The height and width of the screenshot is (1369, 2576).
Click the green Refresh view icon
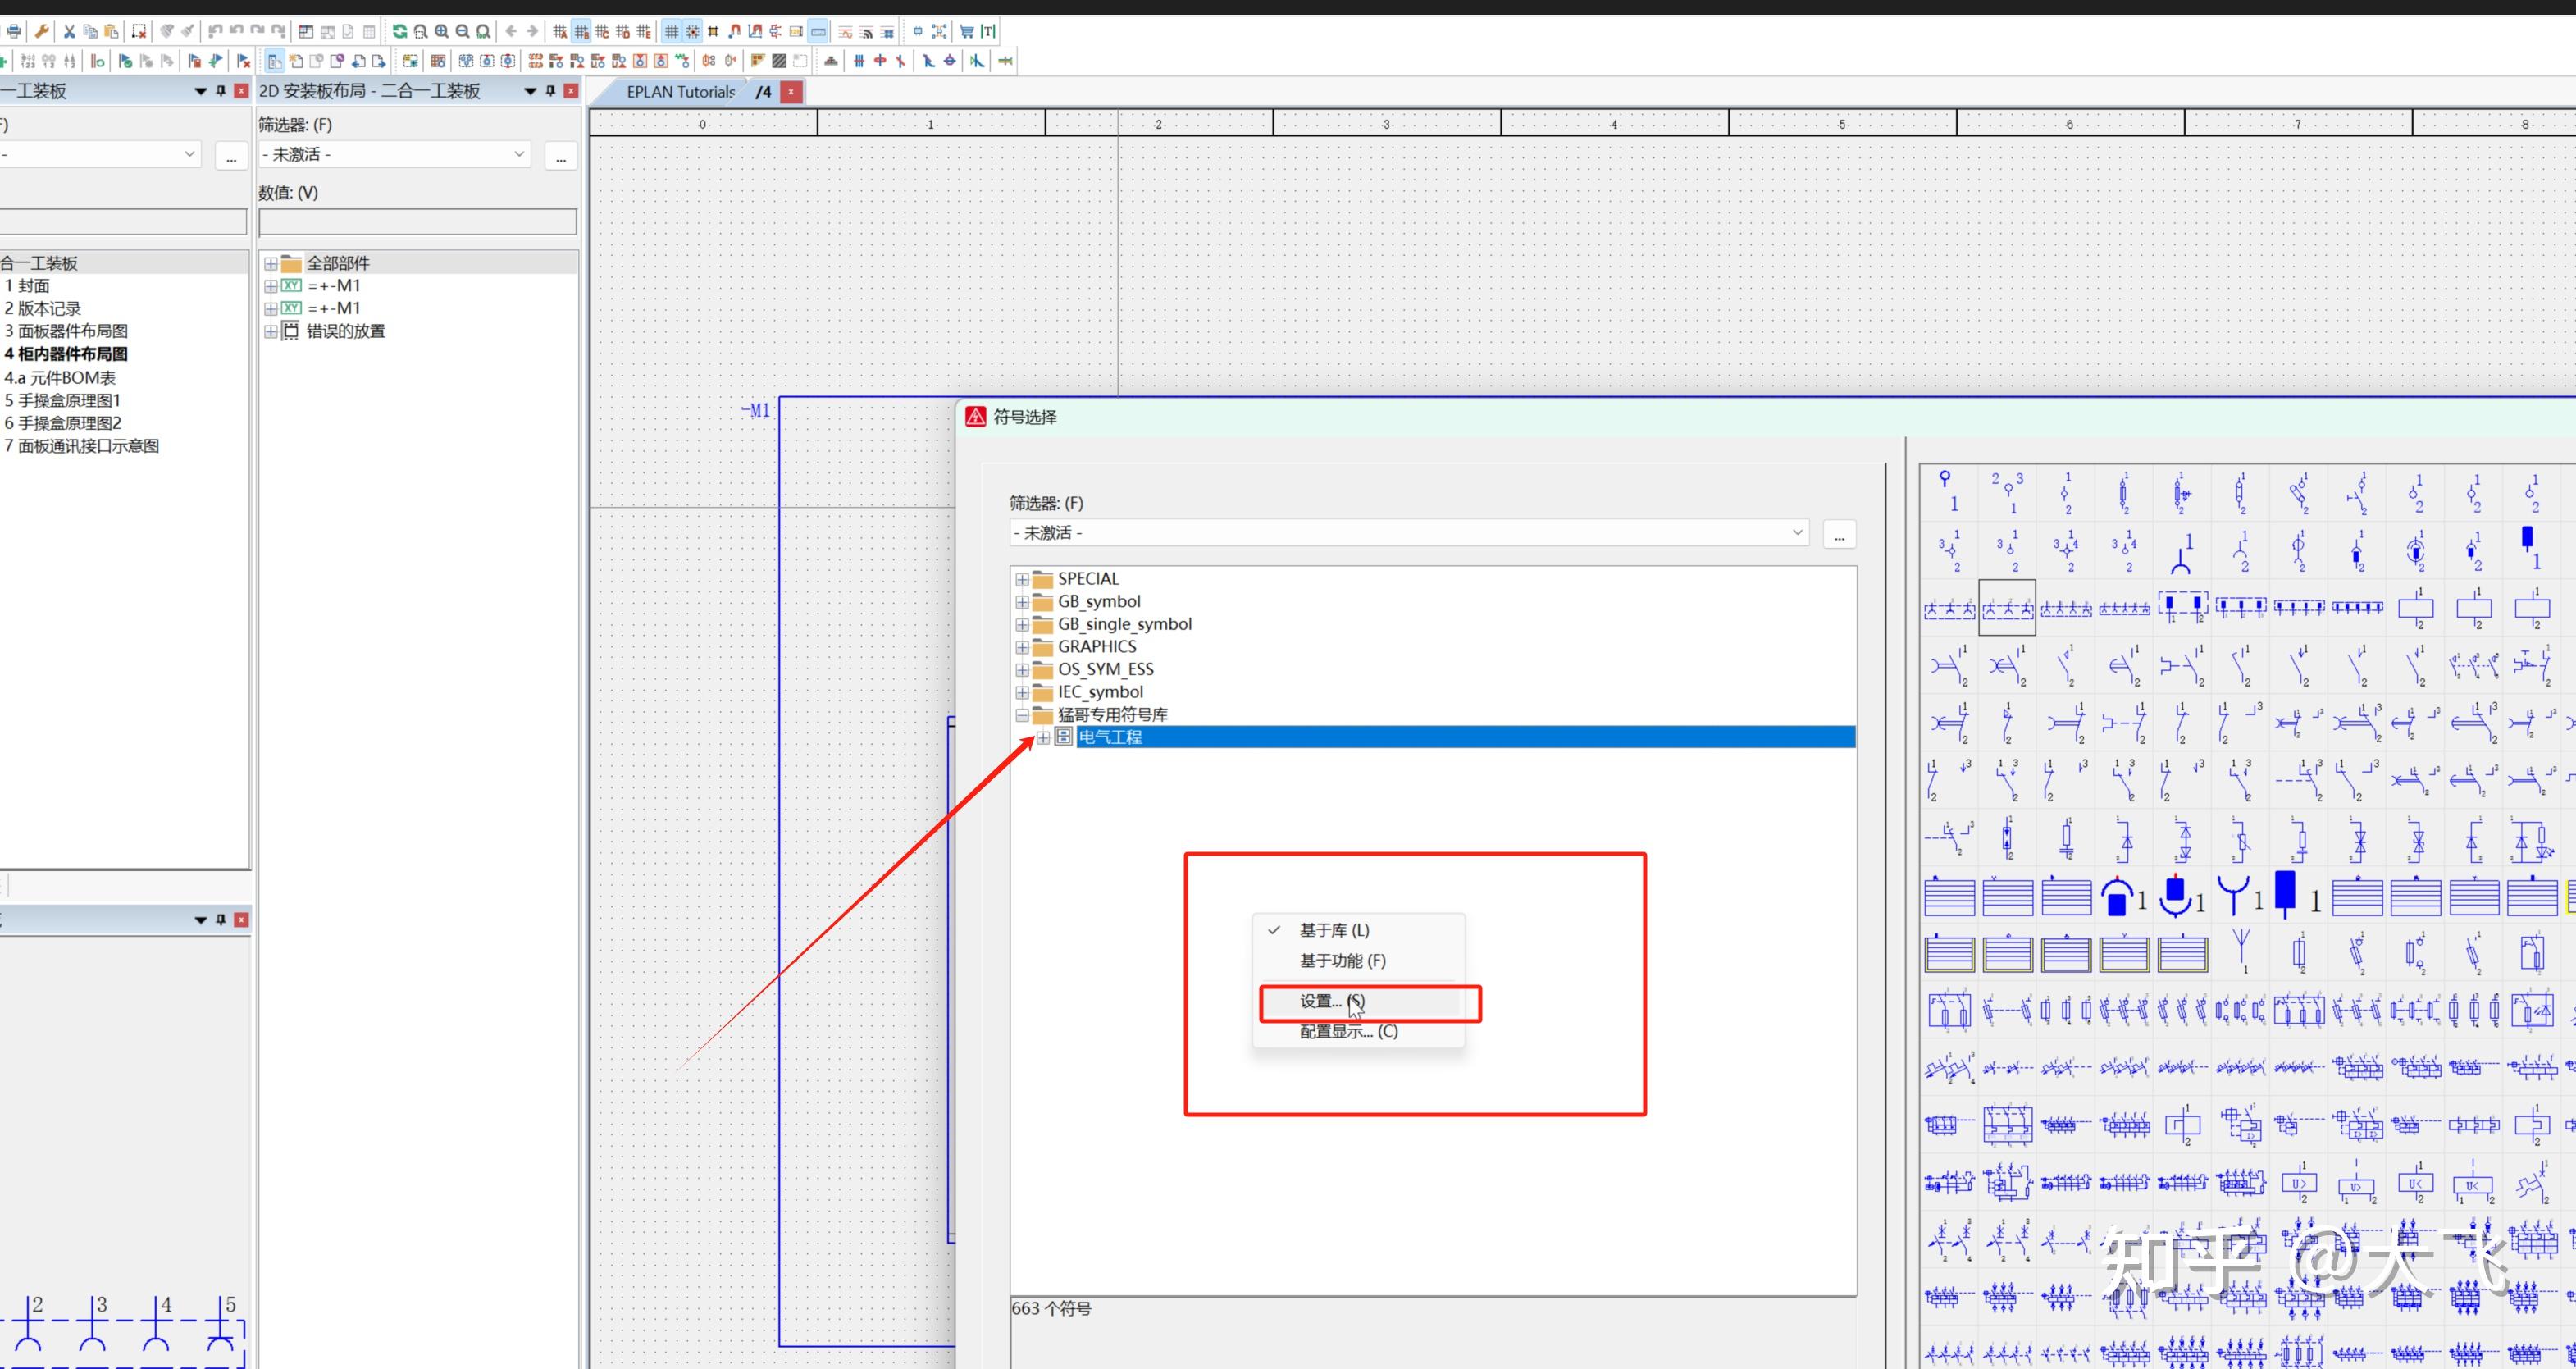click(399, 32)
